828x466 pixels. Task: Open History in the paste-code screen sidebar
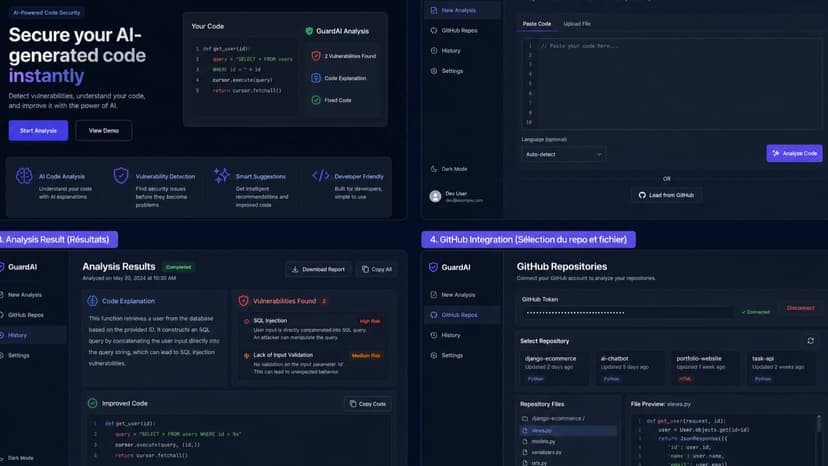tap(462, 51)
